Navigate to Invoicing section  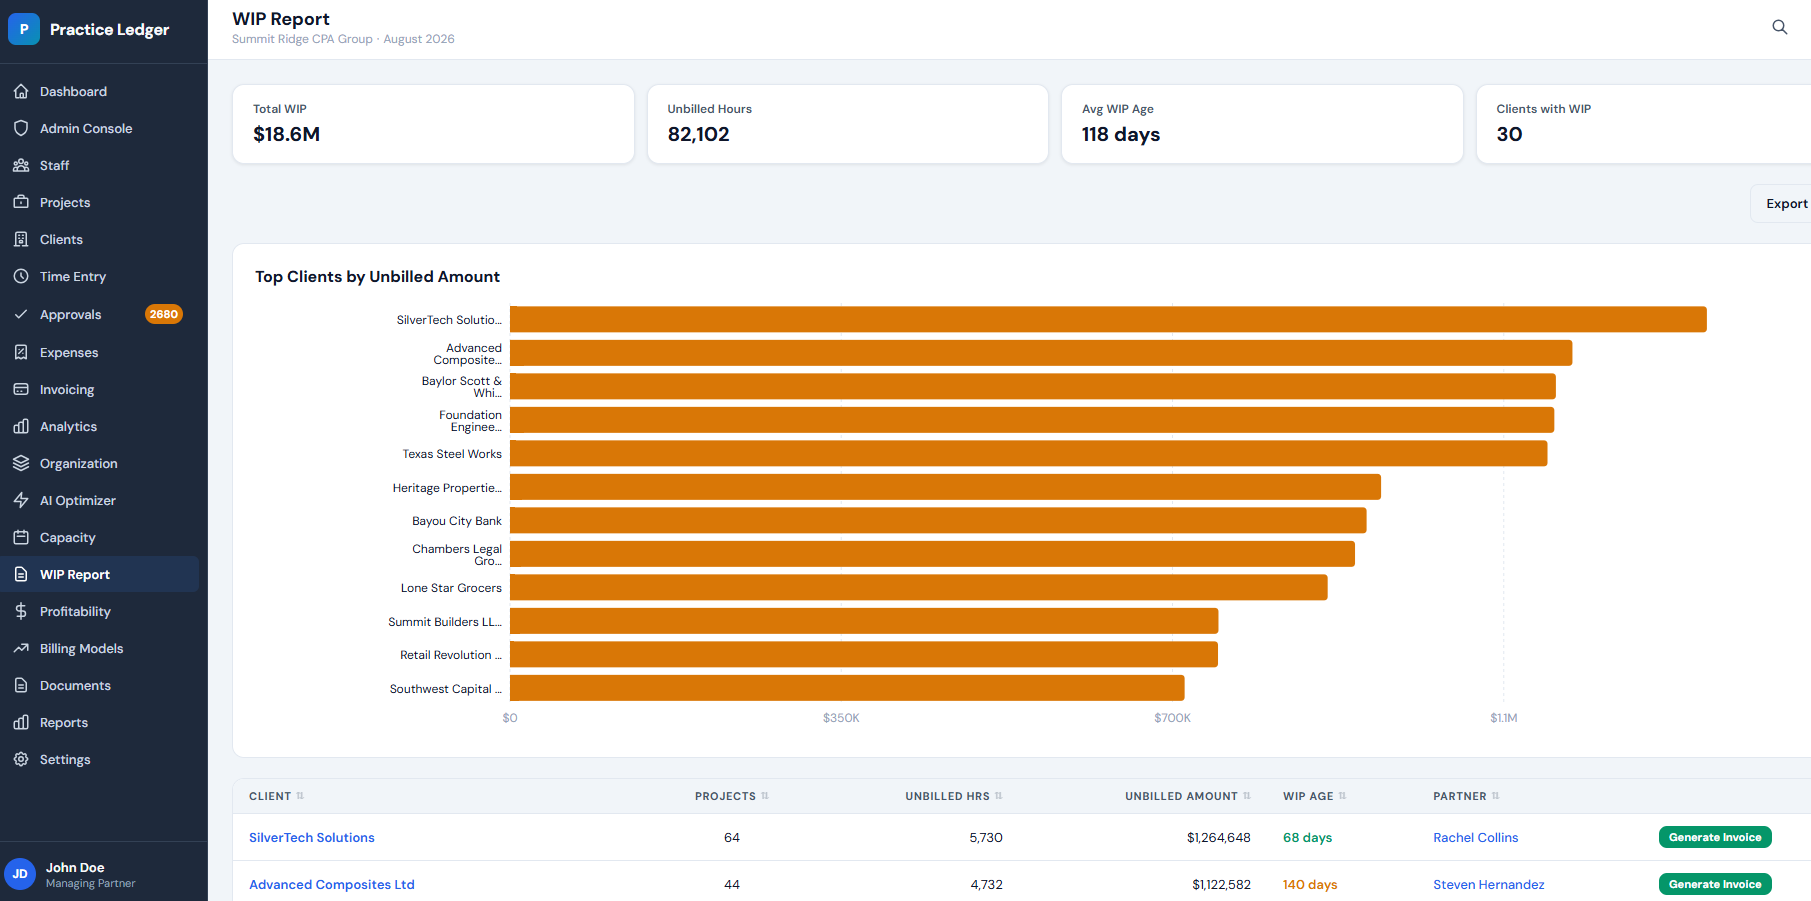(100, 389)
